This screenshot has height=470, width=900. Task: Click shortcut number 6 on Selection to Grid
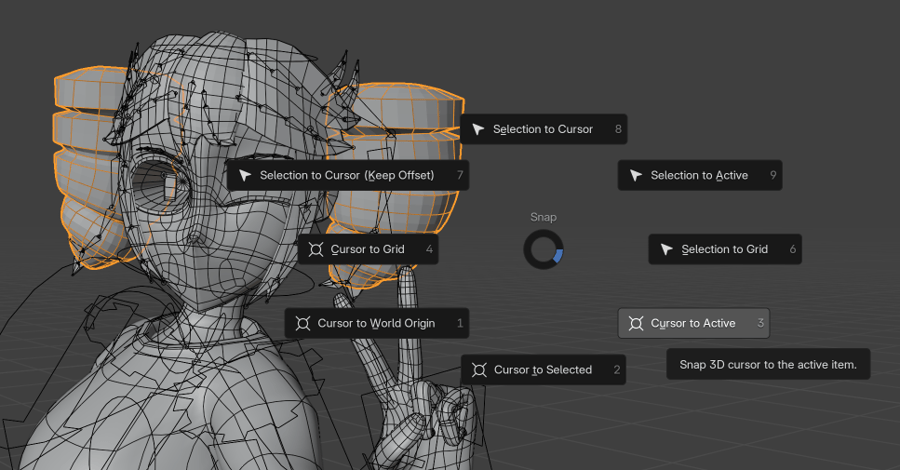tap(792, 249)
